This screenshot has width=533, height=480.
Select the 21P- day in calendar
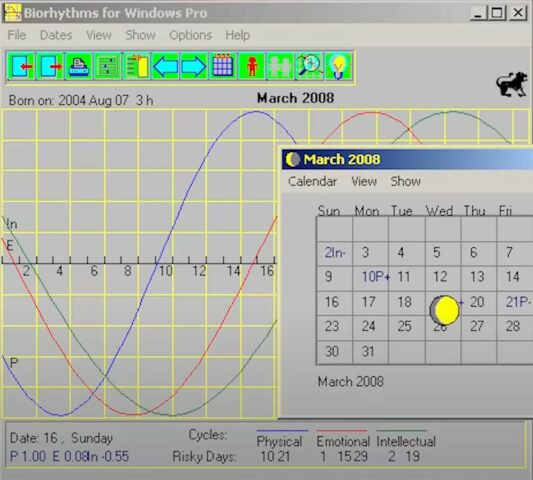click(518, 302)
